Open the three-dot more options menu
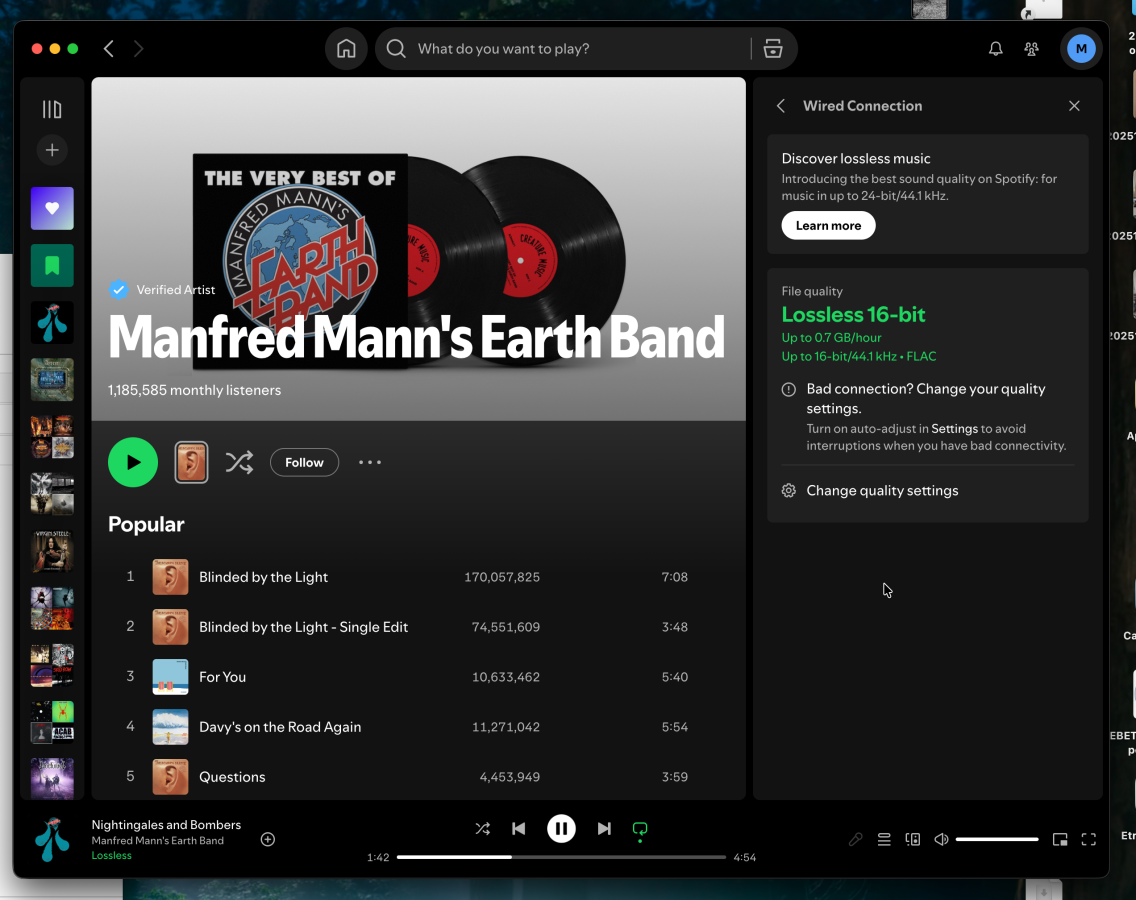Screen dimensions: 1136x900 click(370, 462)
